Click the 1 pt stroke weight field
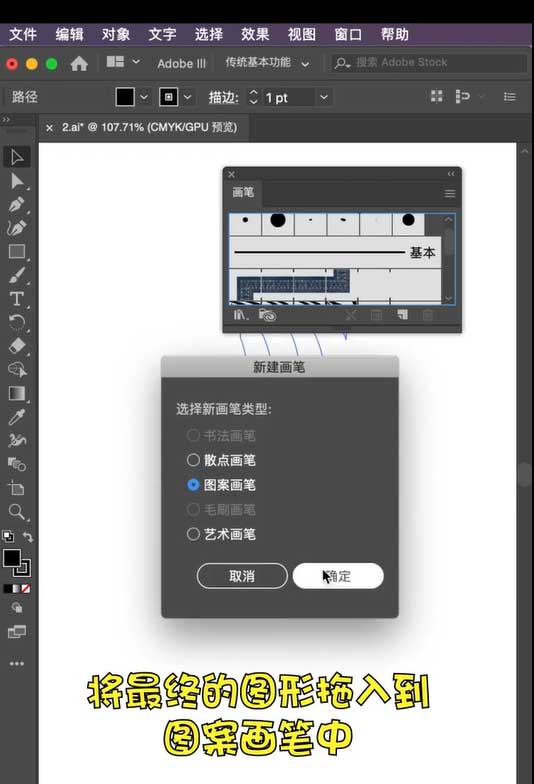This screenshot has width=534, height=784. point(289,98)
